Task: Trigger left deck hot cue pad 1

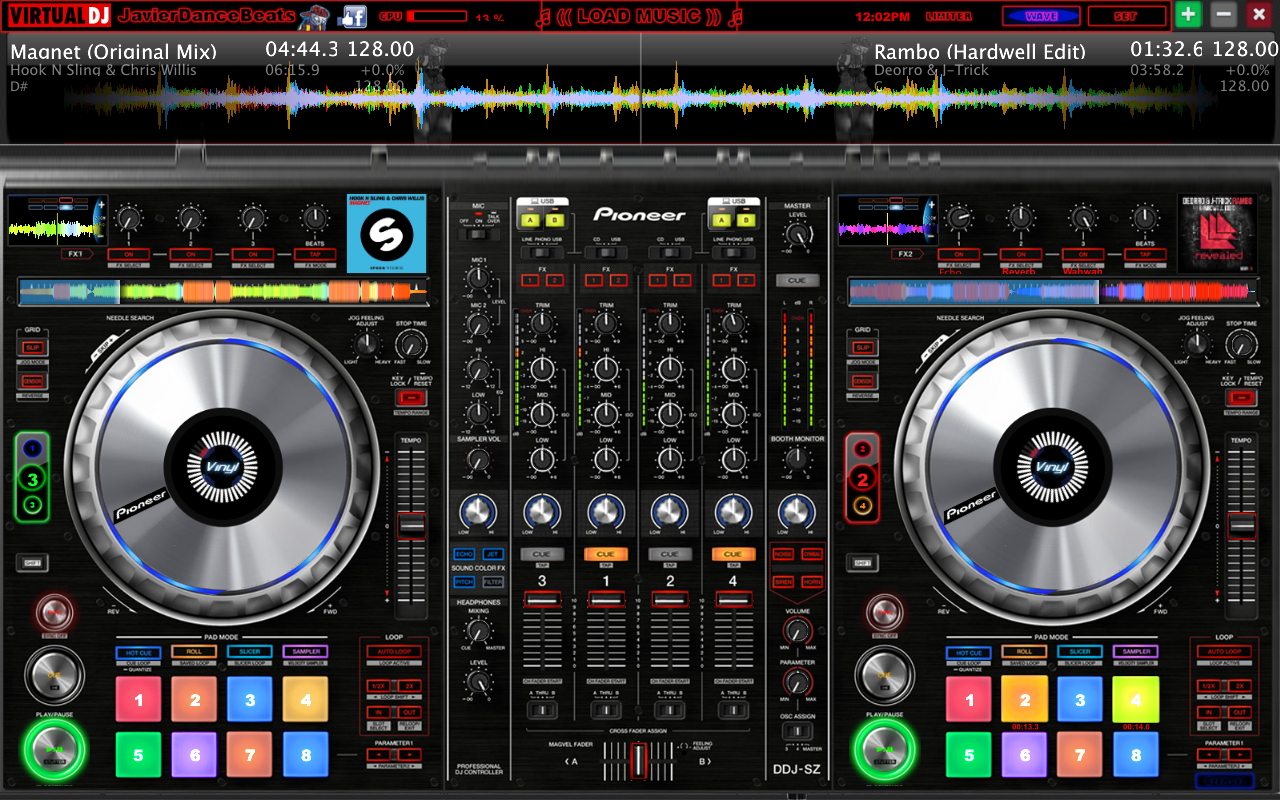Action: 139,700
